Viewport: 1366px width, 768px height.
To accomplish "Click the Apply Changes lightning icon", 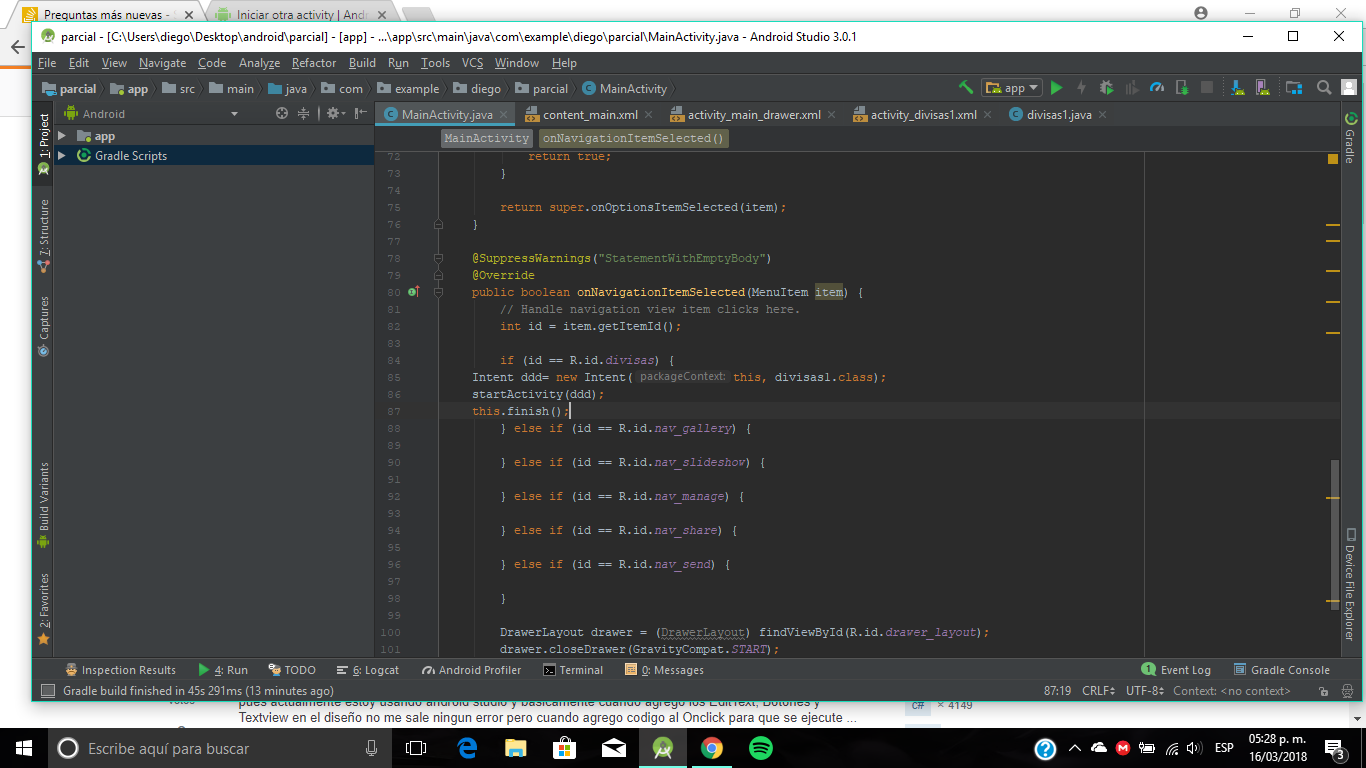I will (x=1081, y=88).
